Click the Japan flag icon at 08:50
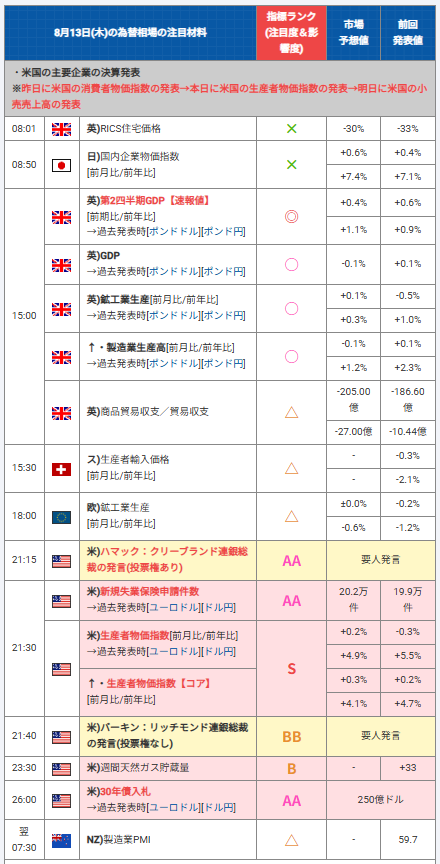Image resolution: width=440 pixels, height=864 pixels. click(61, 165)
